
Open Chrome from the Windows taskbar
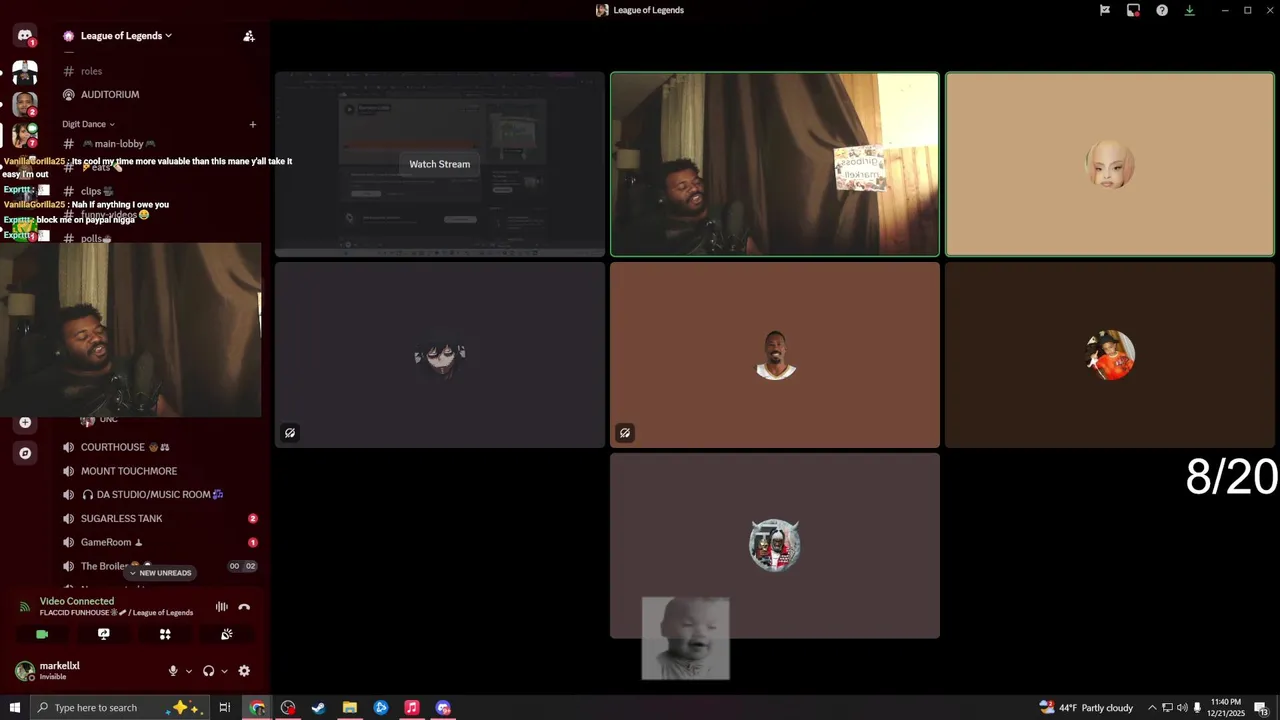click(257, 708)
